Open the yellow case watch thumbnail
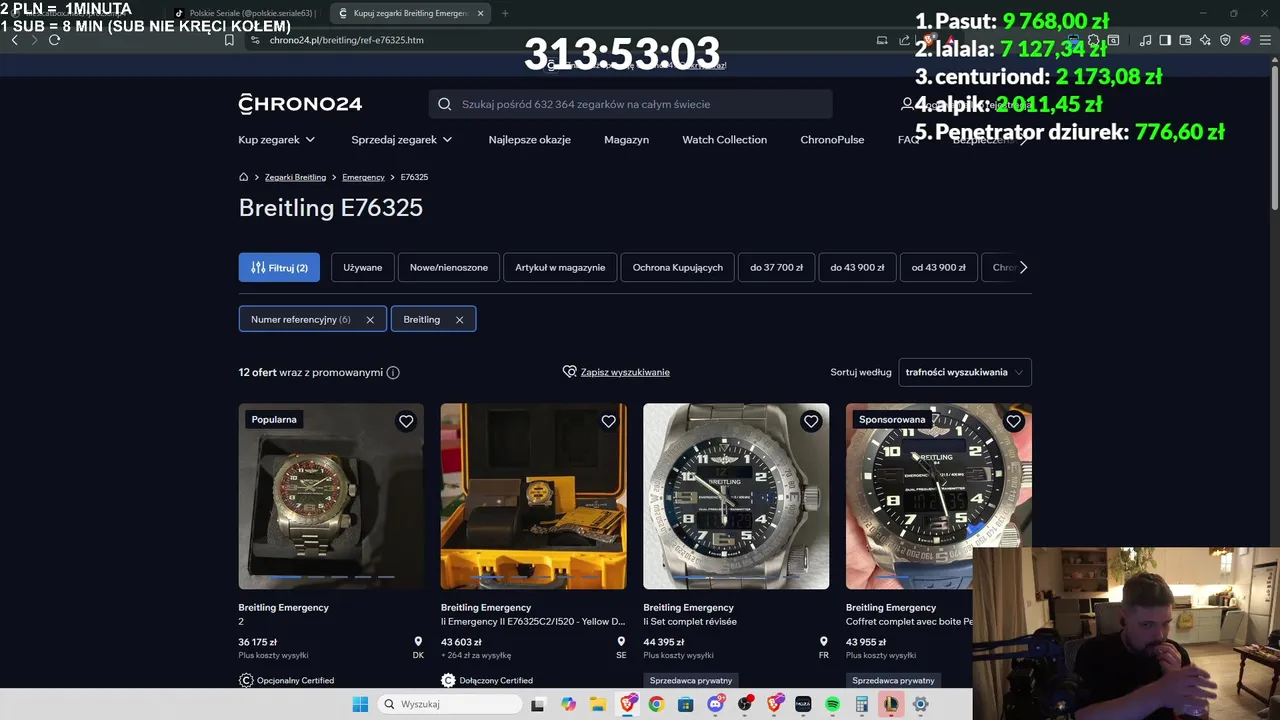 (x=534, y=496)
